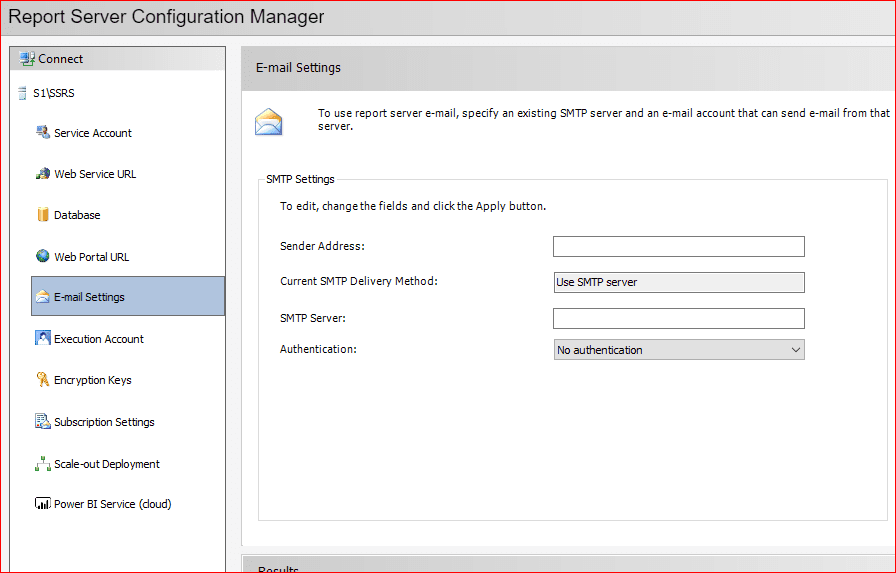Click the Power BI Service chart icon
This screenshot has width=896, height=573.
(x=43, y=504)
